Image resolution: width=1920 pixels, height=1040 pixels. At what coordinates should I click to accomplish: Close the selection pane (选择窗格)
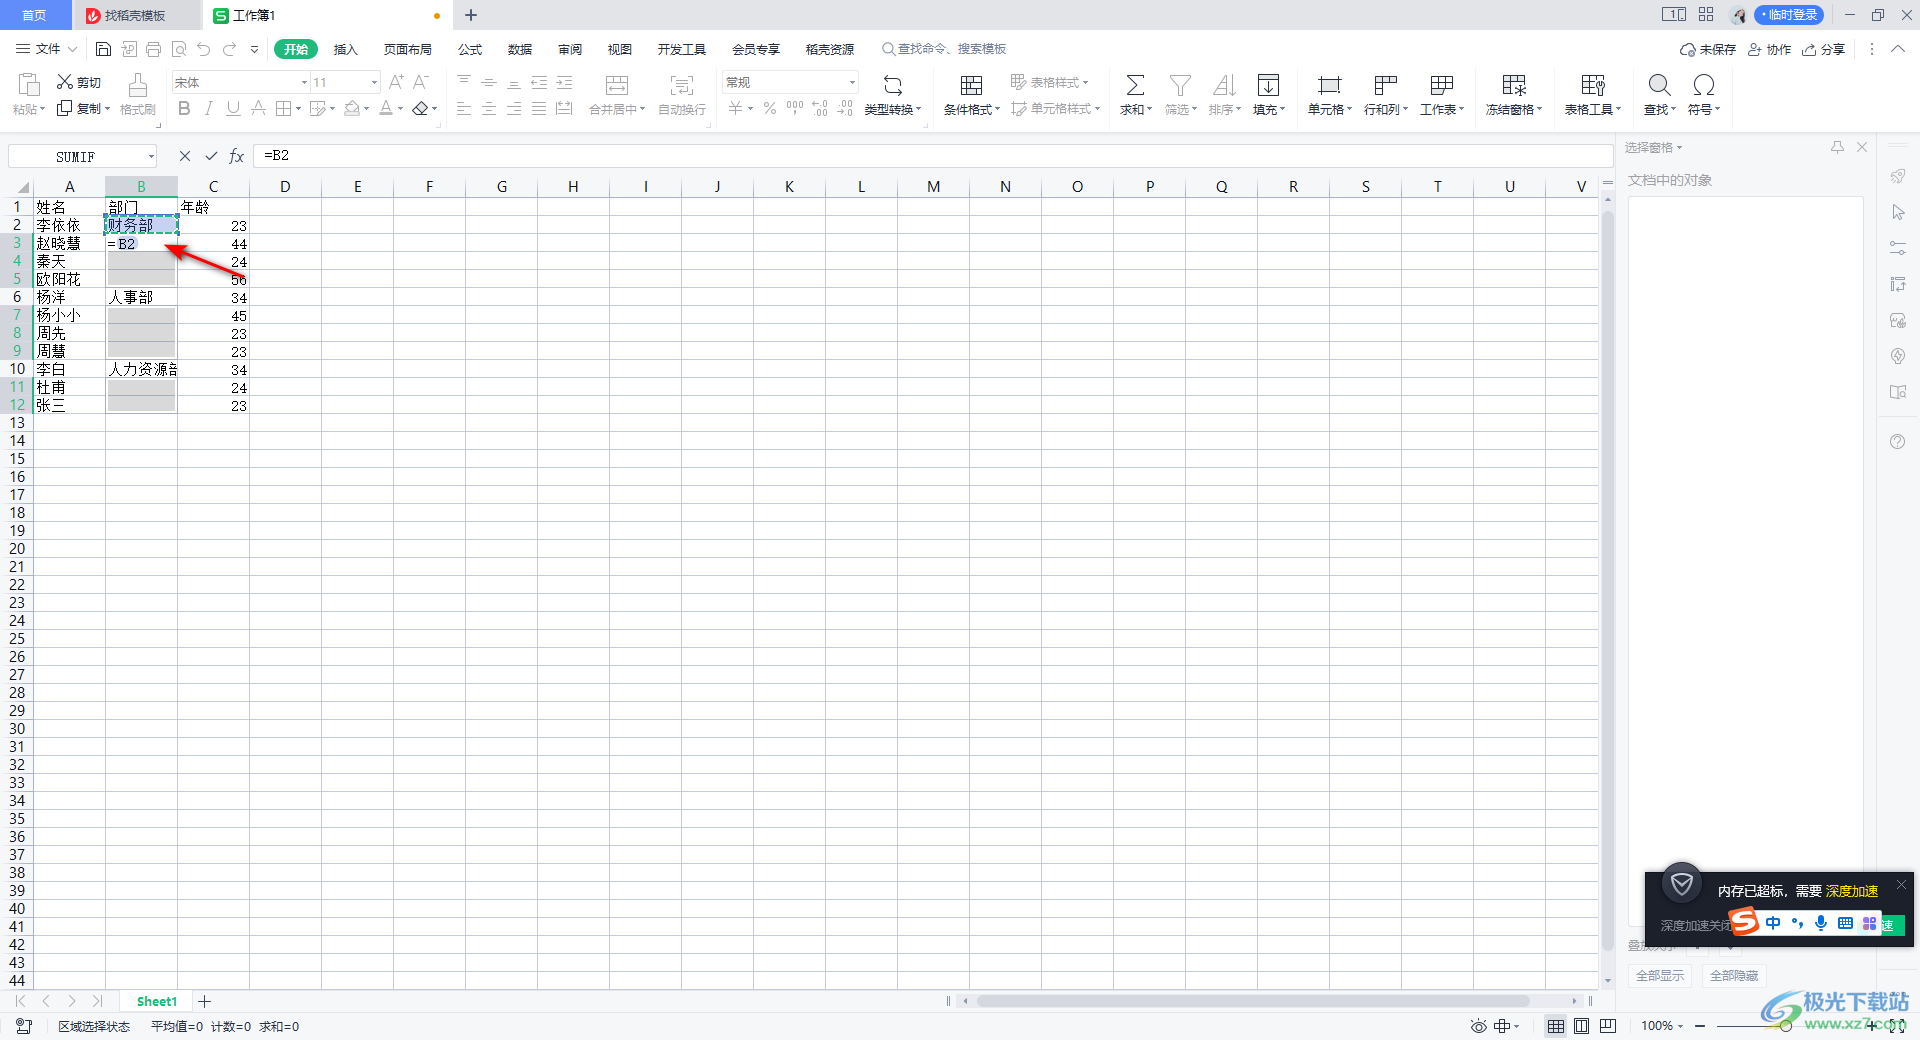(1862, 147)
